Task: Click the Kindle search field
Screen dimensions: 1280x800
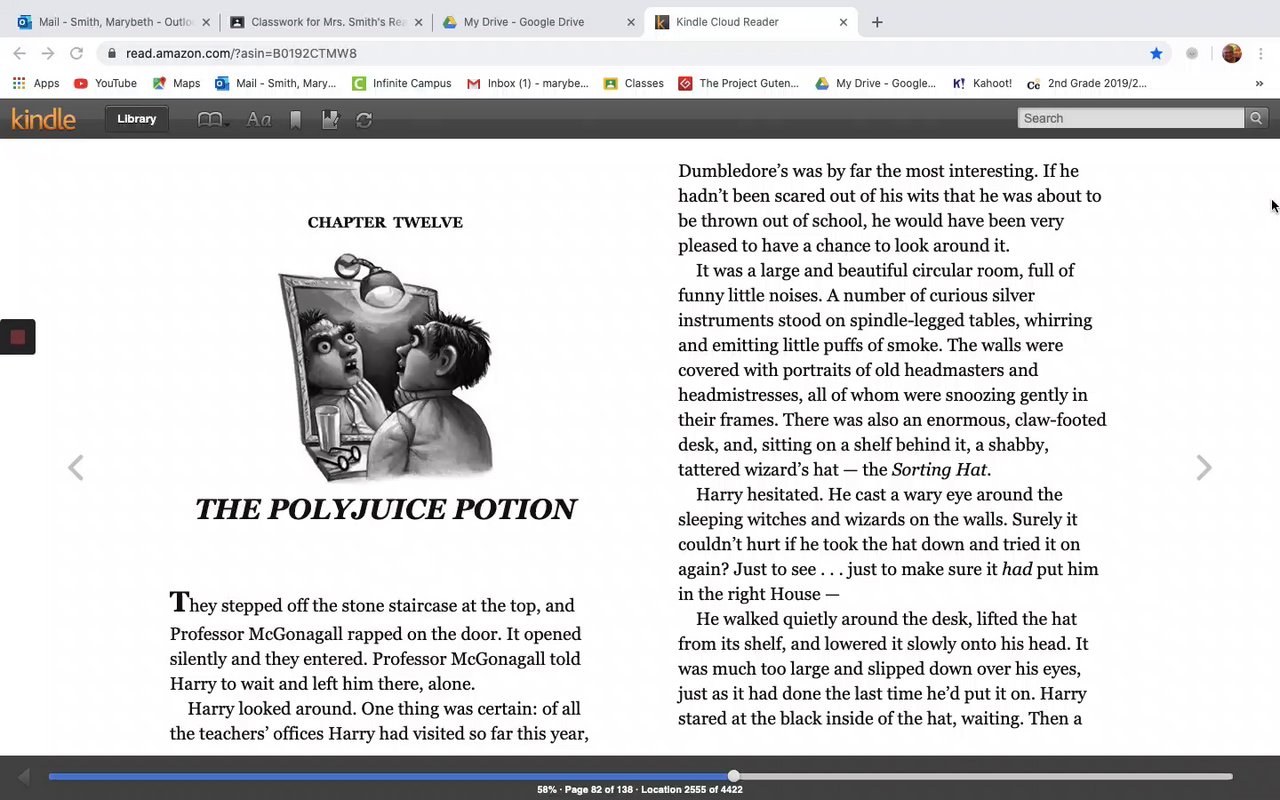Action: [1131, 118]
